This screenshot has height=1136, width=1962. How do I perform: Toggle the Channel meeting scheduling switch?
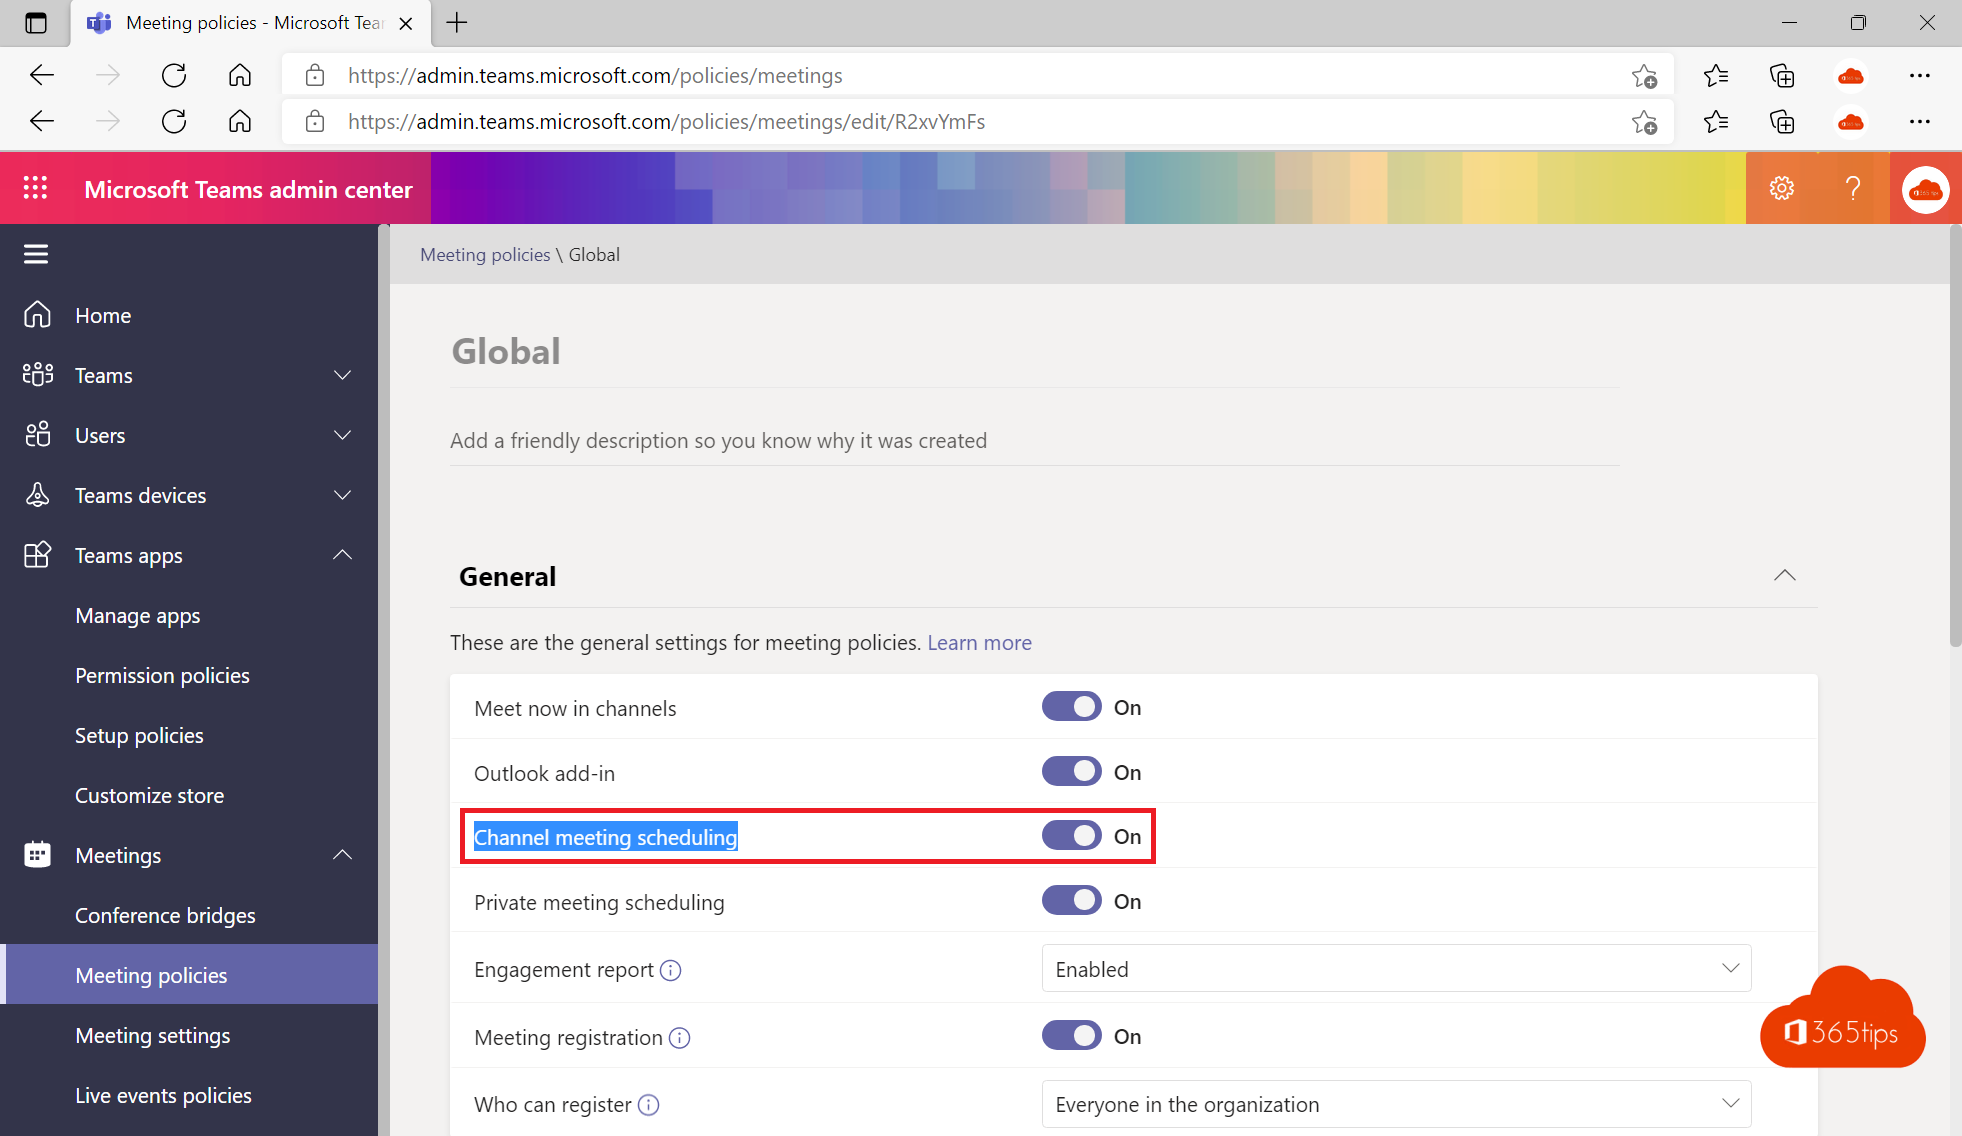1072,836
